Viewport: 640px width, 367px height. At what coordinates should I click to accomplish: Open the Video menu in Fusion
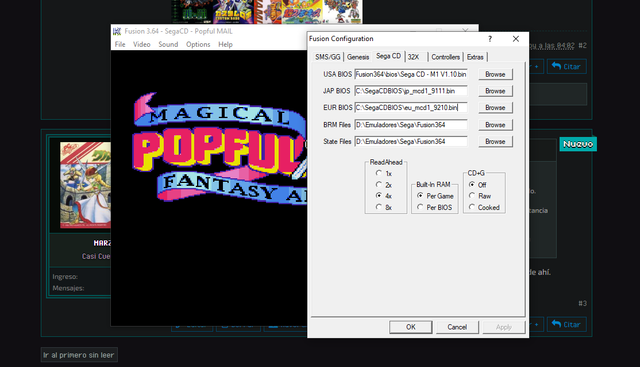pos(142,44)
